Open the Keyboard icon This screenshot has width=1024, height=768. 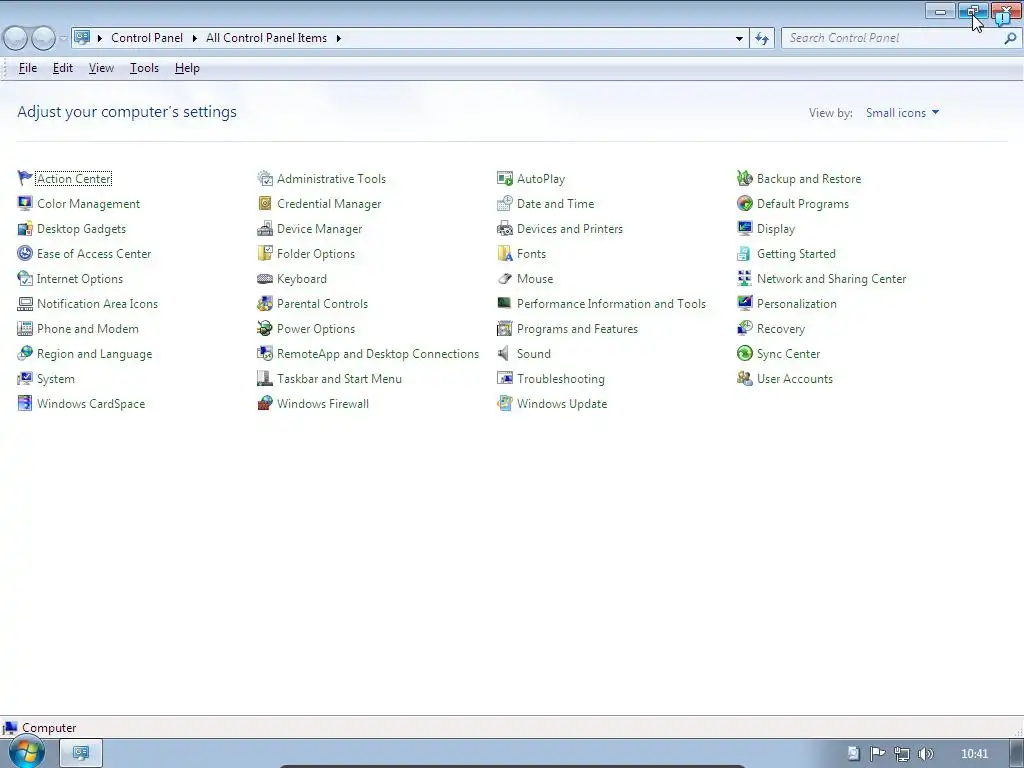(x=264, y=278)
